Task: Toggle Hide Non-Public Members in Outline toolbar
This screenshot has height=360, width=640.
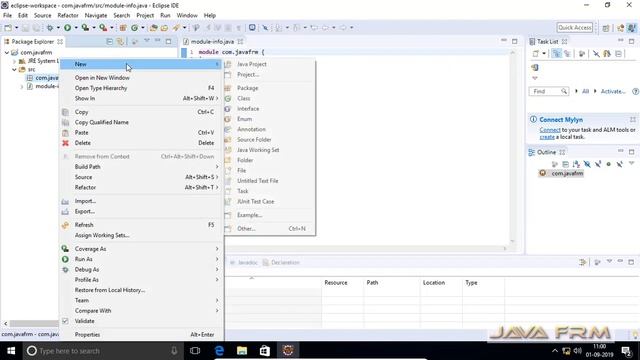Action: point(609,164)
